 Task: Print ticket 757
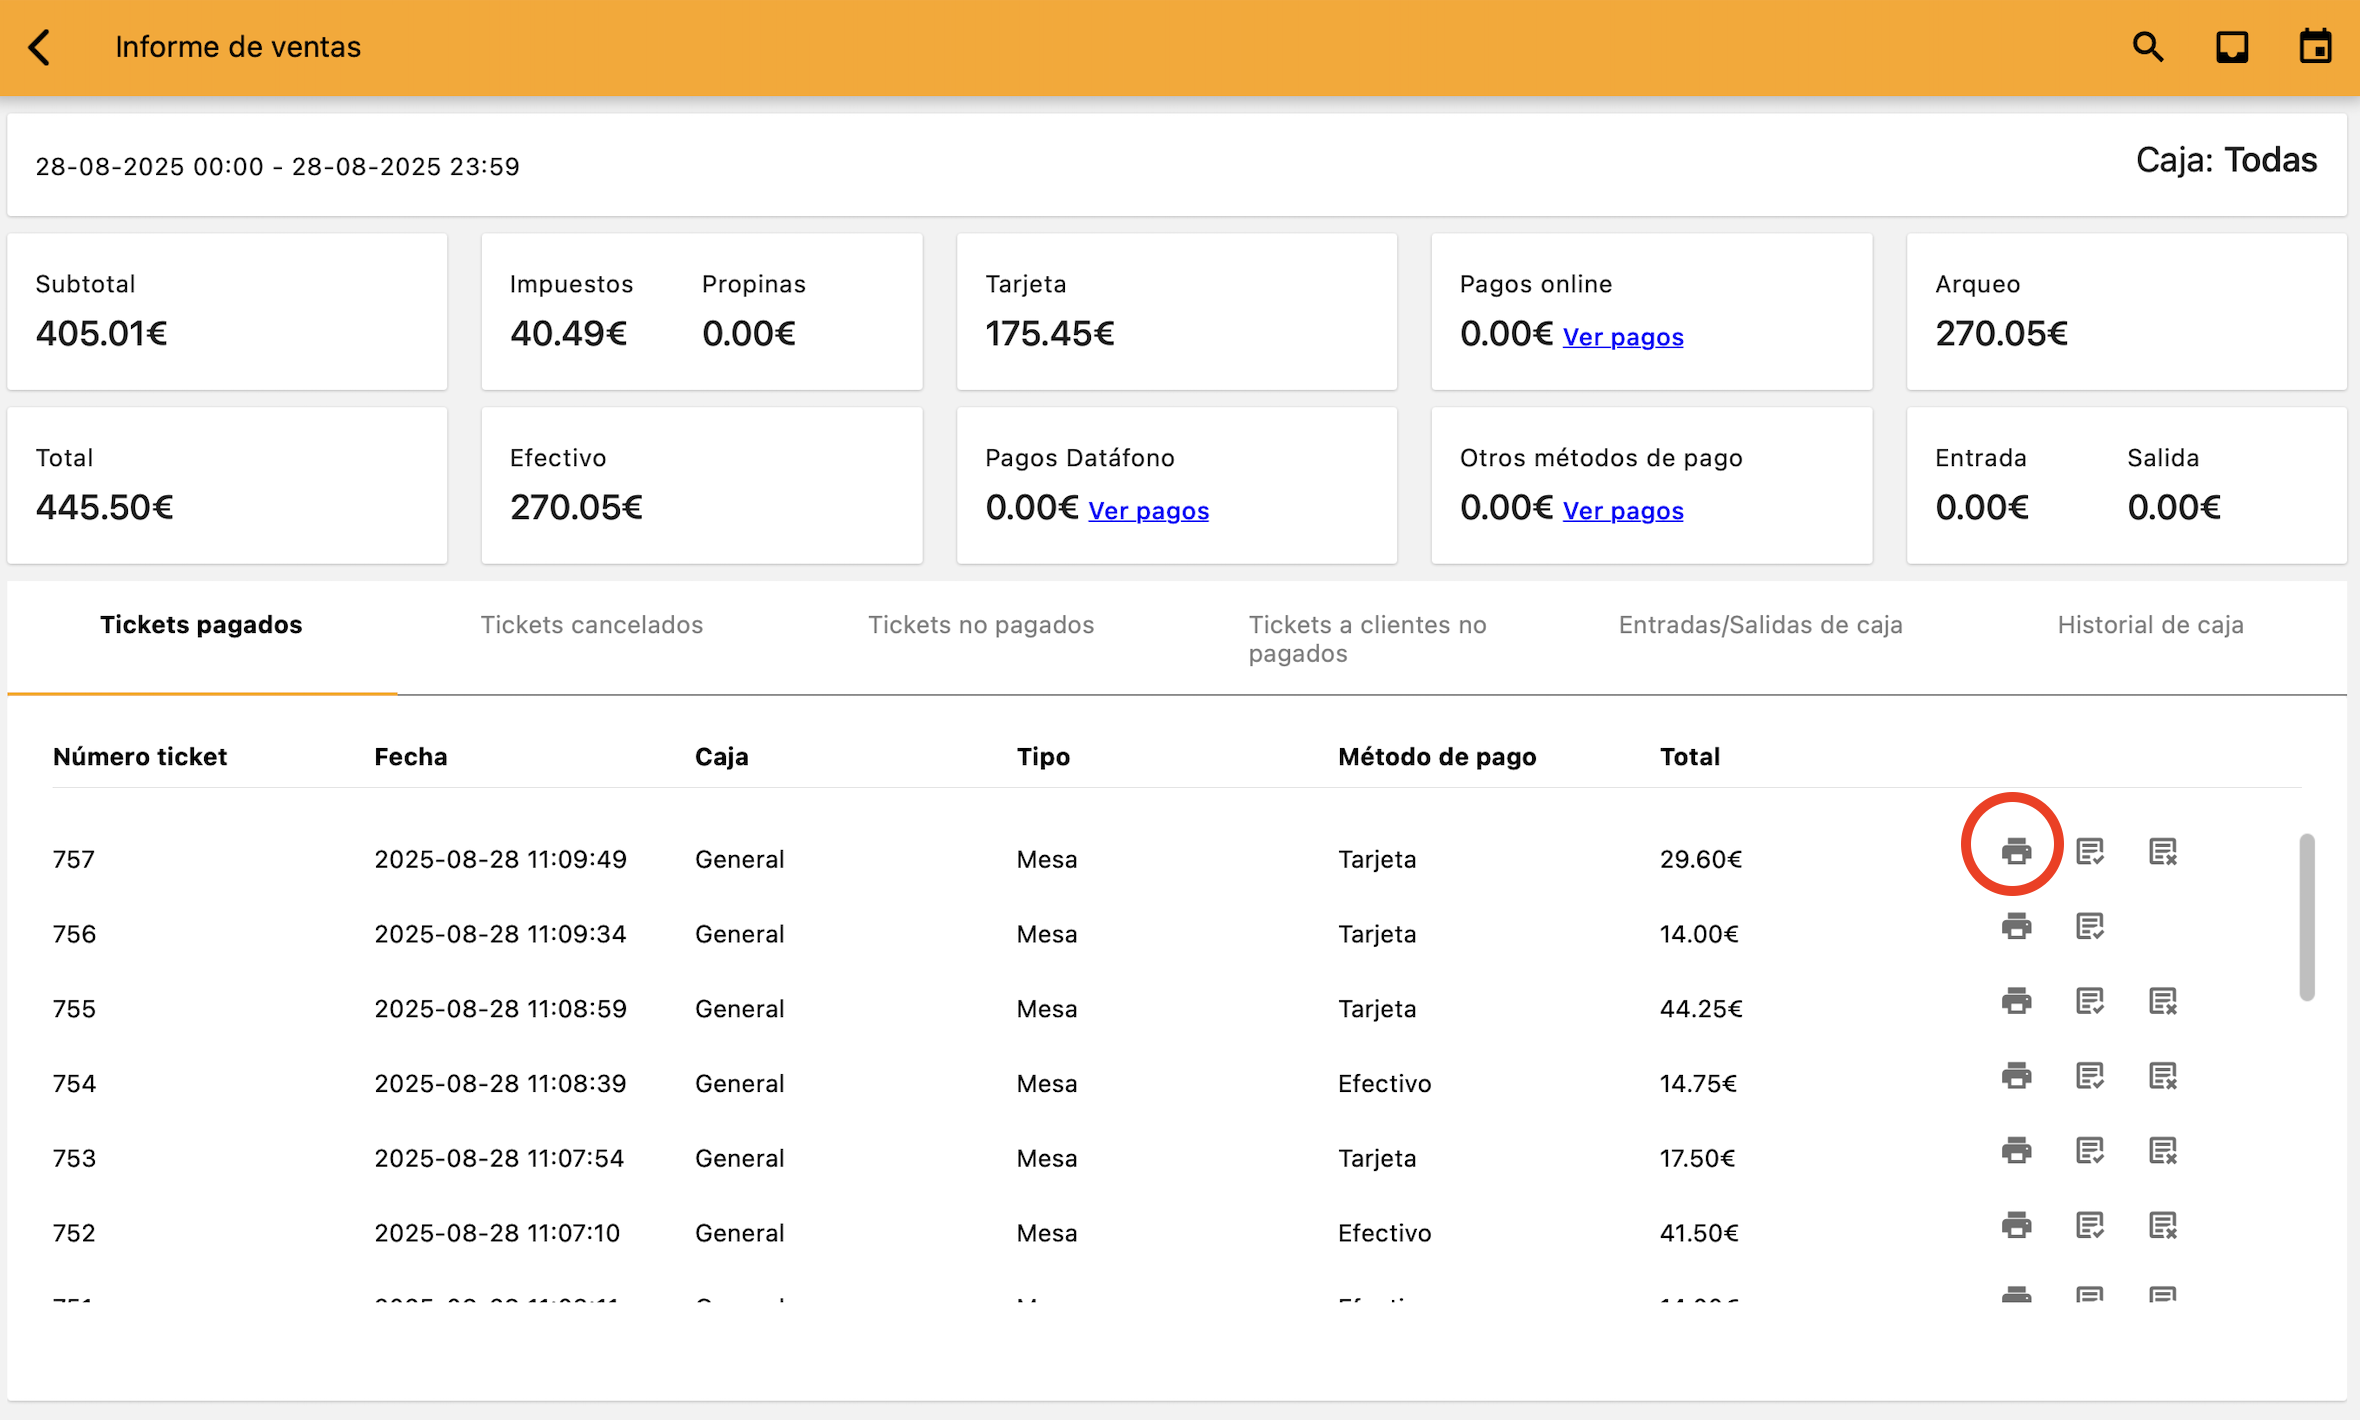click(x=2016, y=851)
